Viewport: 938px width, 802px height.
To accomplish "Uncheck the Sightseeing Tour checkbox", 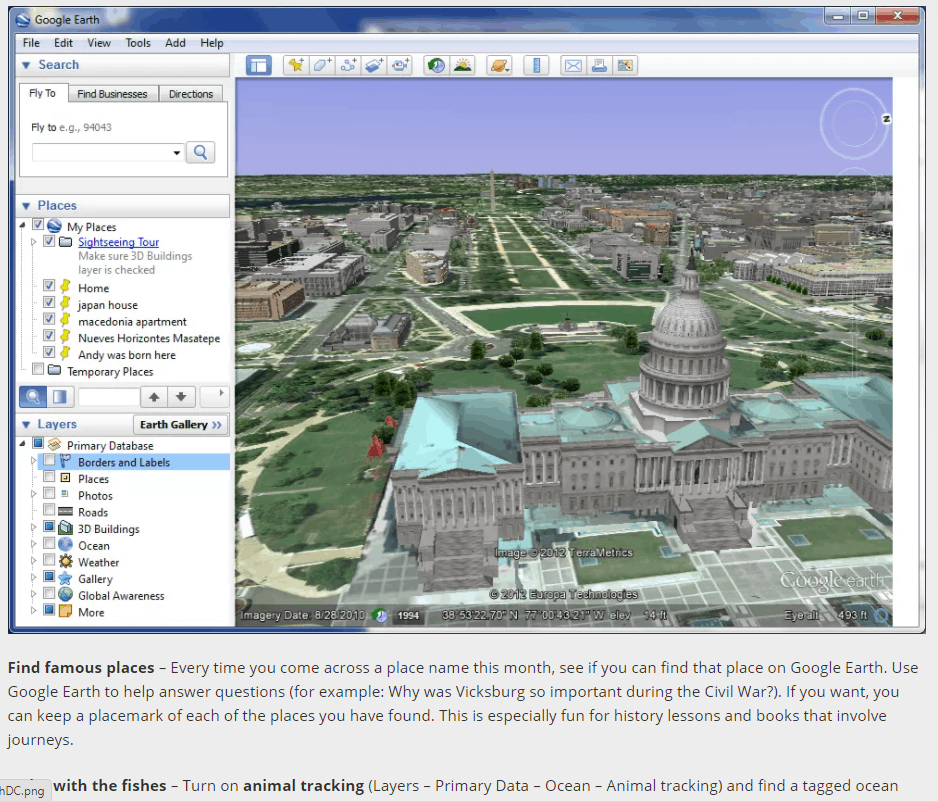I will click(x=49, y=241).
